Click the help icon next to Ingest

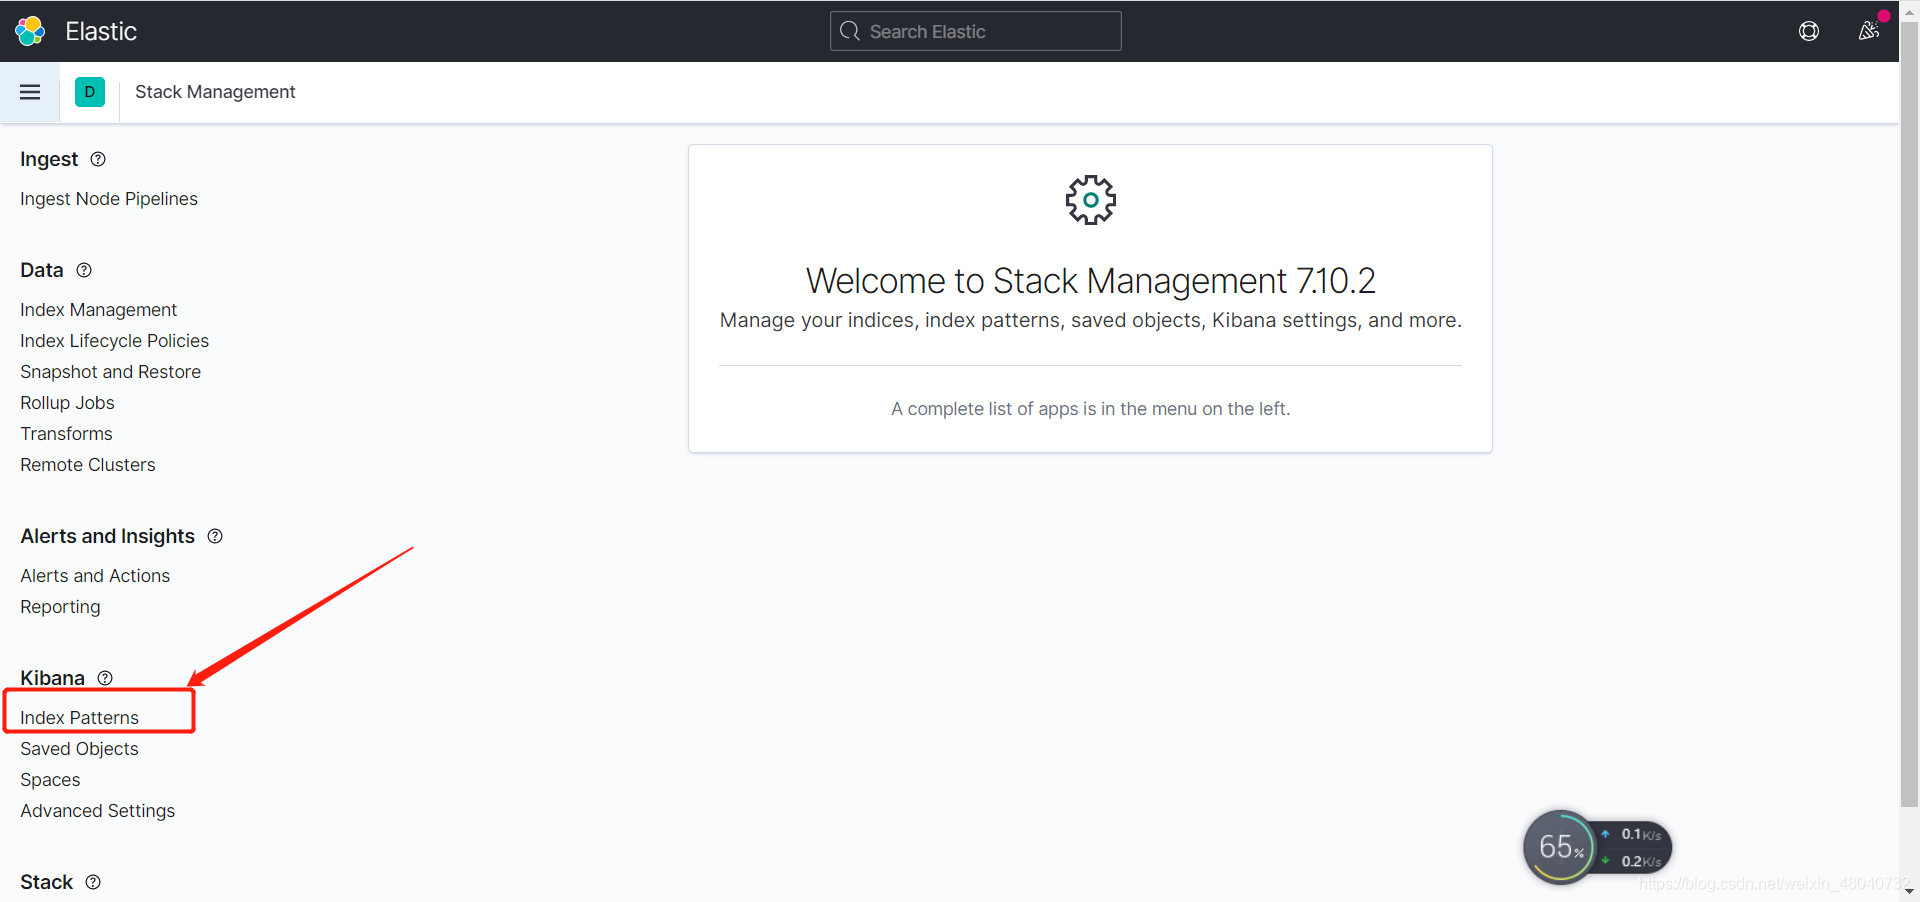[98, 159]
